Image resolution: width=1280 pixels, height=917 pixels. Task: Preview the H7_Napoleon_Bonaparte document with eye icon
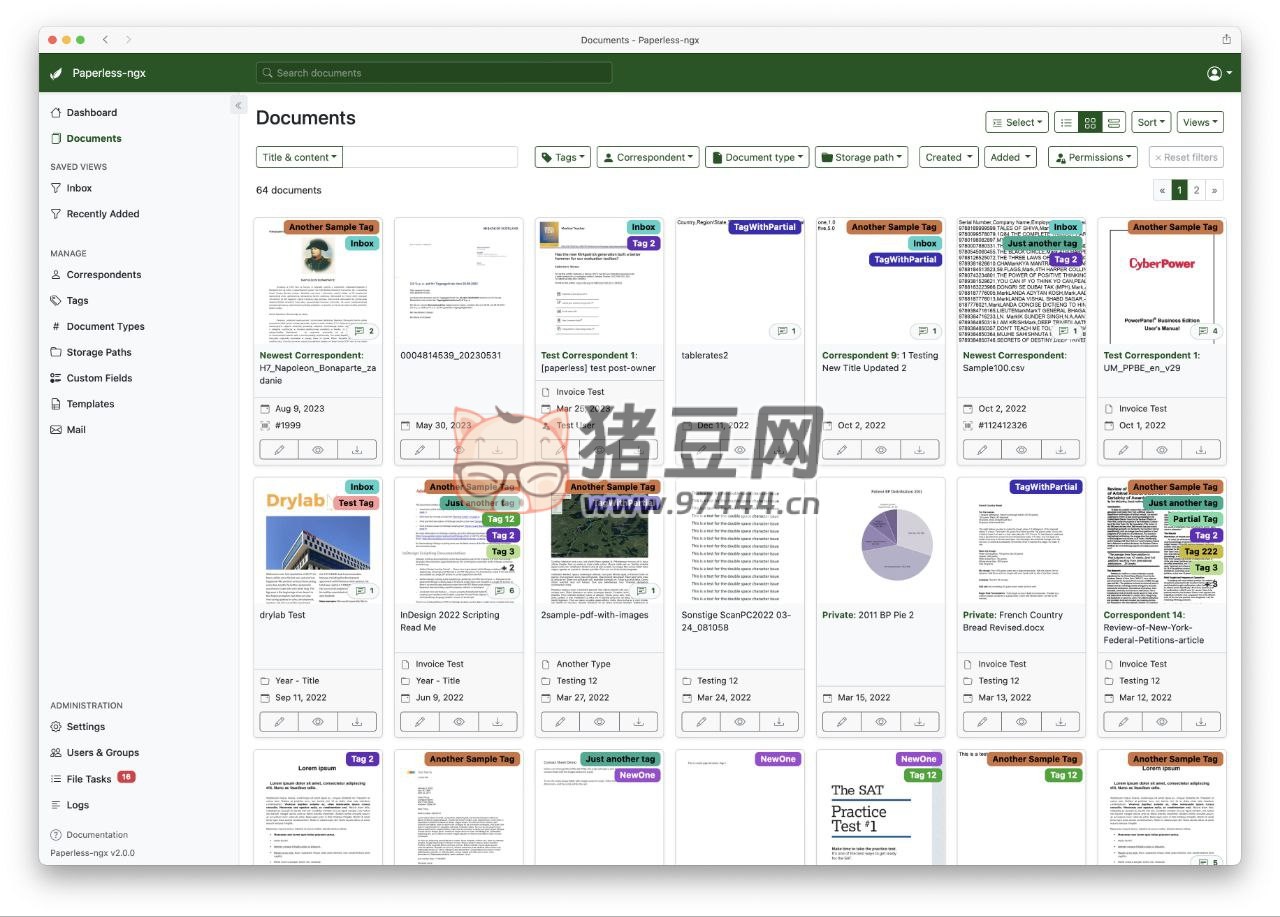(x=318, y=450)
